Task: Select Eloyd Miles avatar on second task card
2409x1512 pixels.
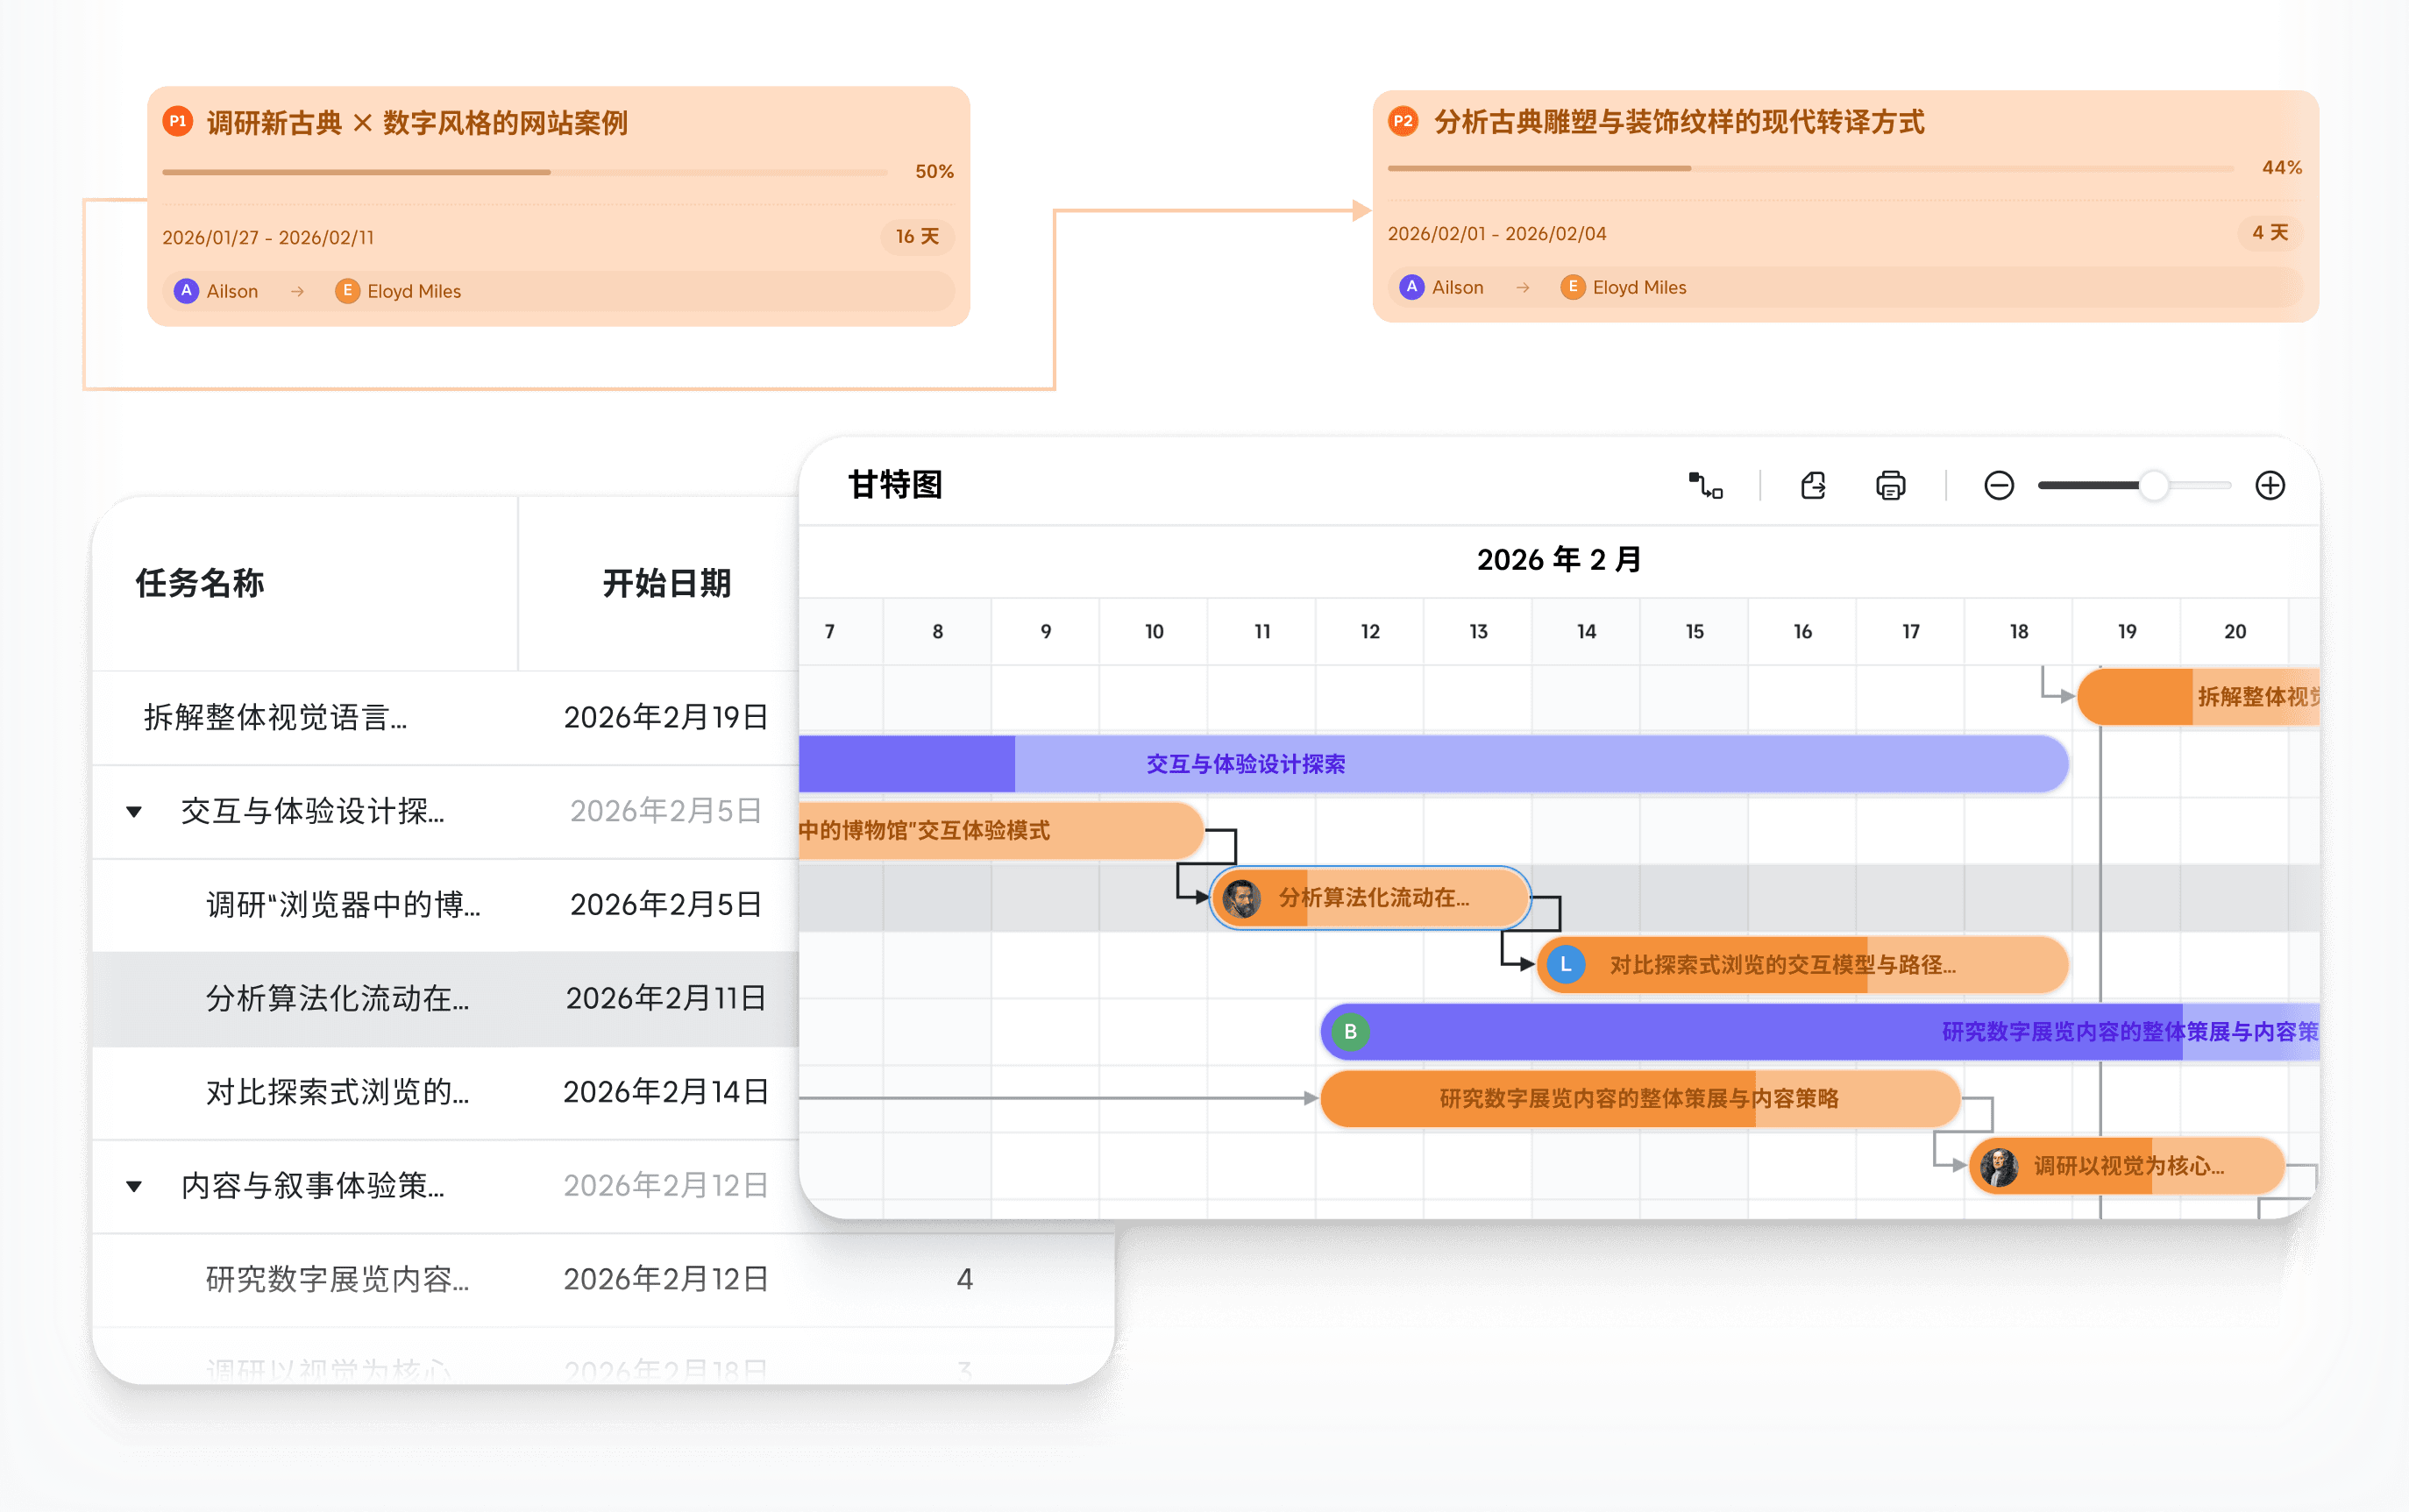Action: coord(1573,287)
